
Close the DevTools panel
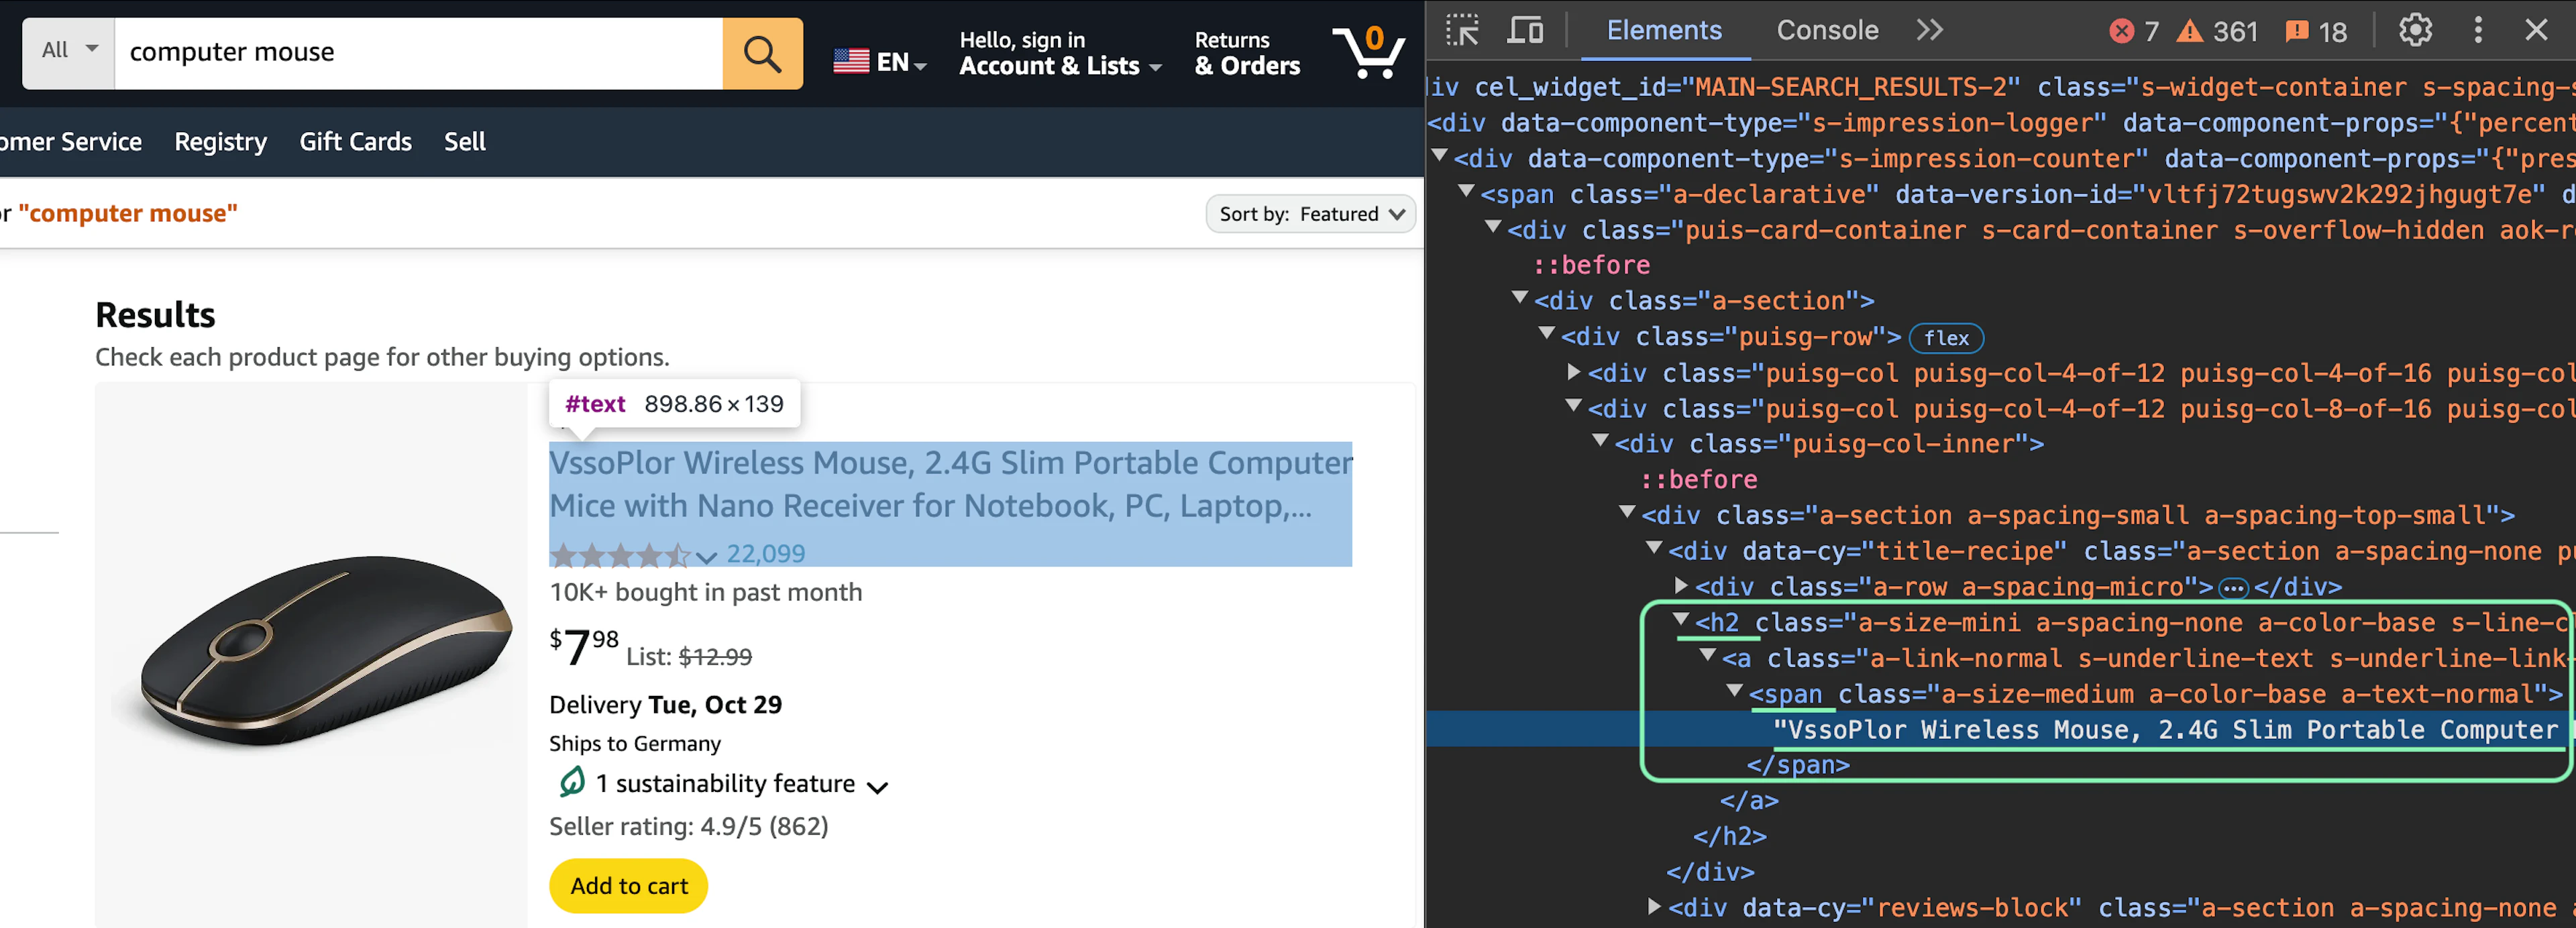point(2536,30)
